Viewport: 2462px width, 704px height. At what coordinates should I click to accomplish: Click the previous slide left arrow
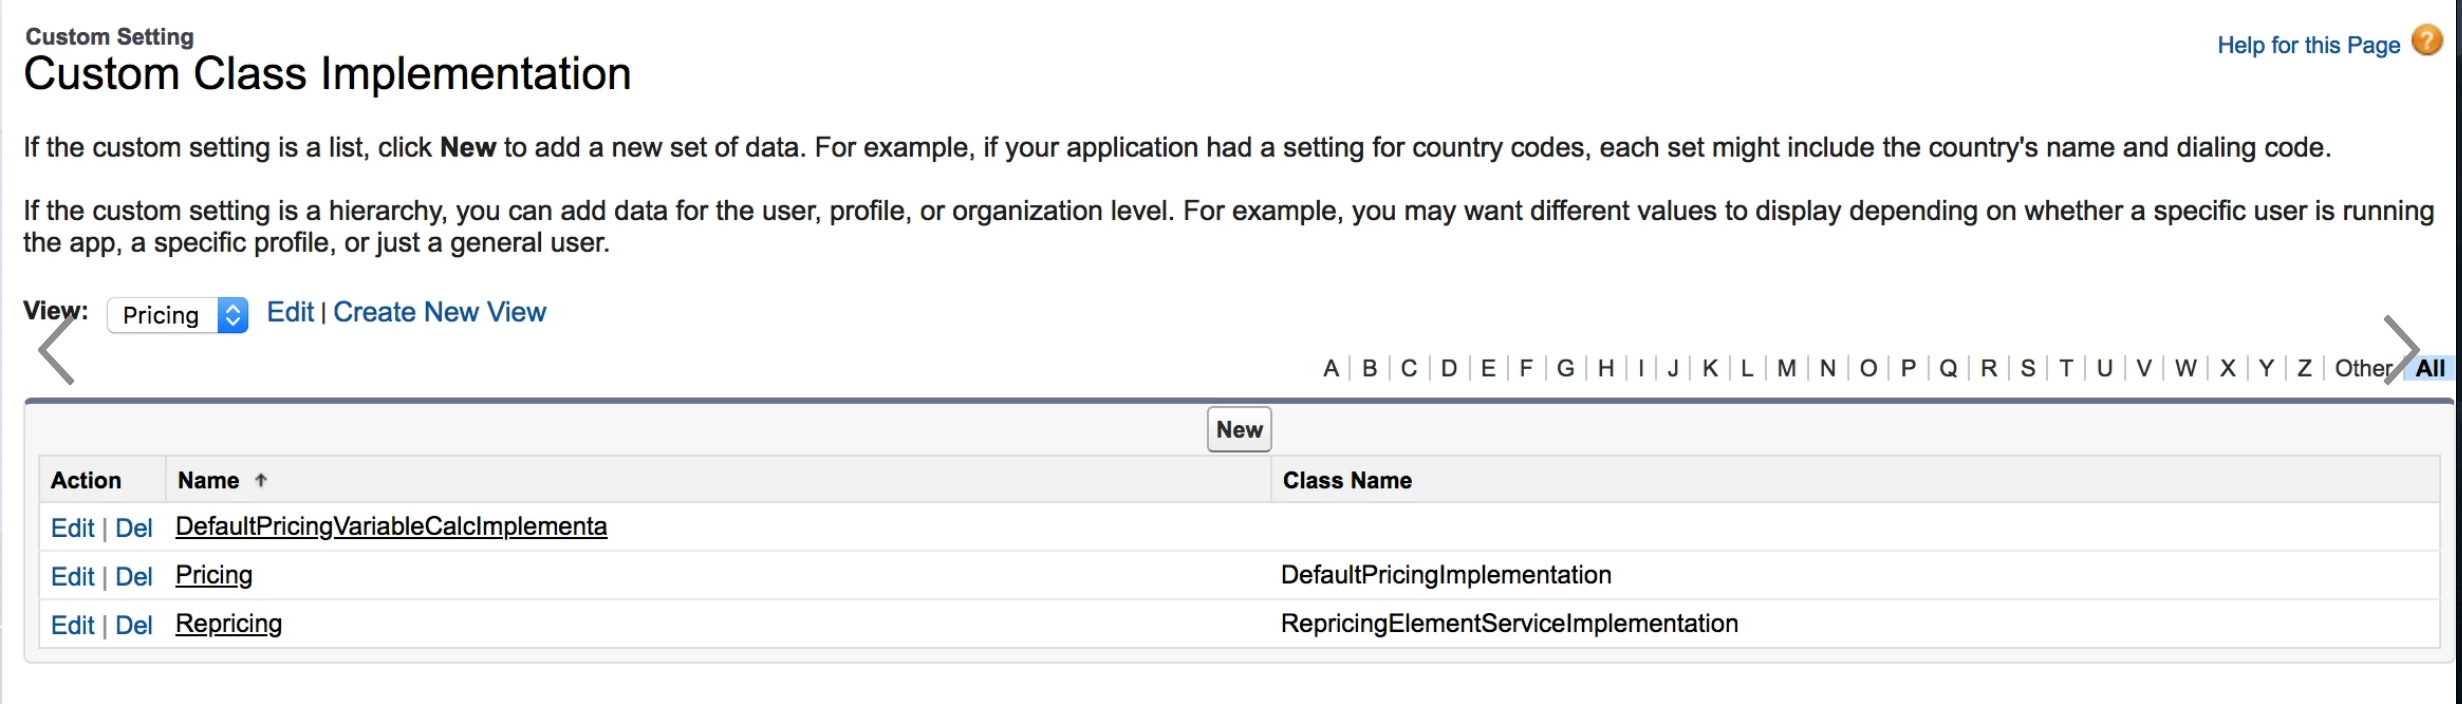click(x=57, y=349)
